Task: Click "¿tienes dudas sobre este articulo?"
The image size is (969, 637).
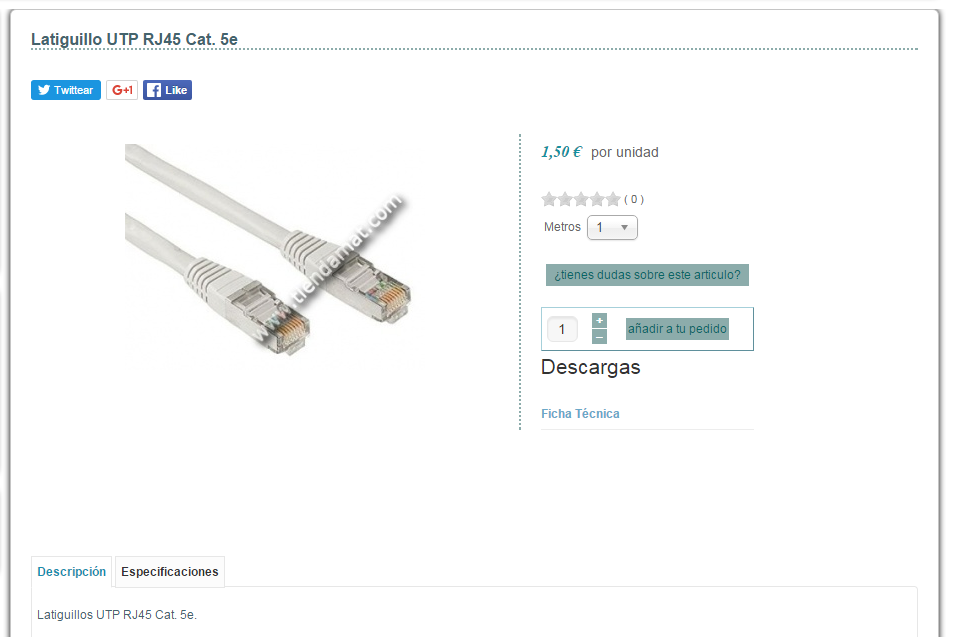Action: [647, 275]
